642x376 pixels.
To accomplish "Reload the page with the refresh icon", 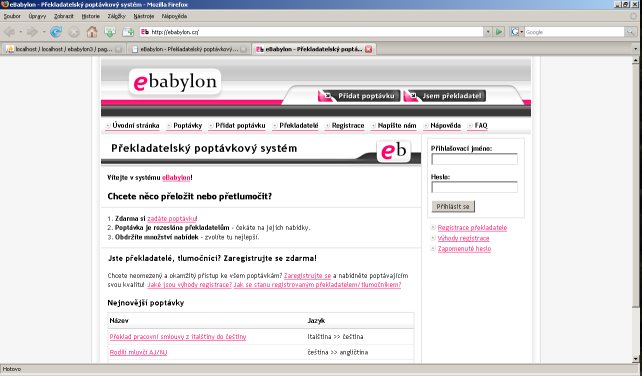I will 56,32.
